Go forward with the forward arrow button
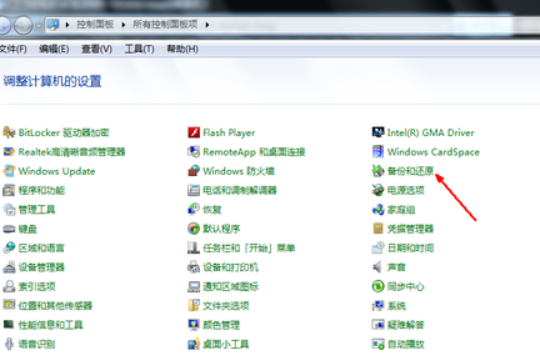This screenshot has height=361, width=540. pos(23,25)
